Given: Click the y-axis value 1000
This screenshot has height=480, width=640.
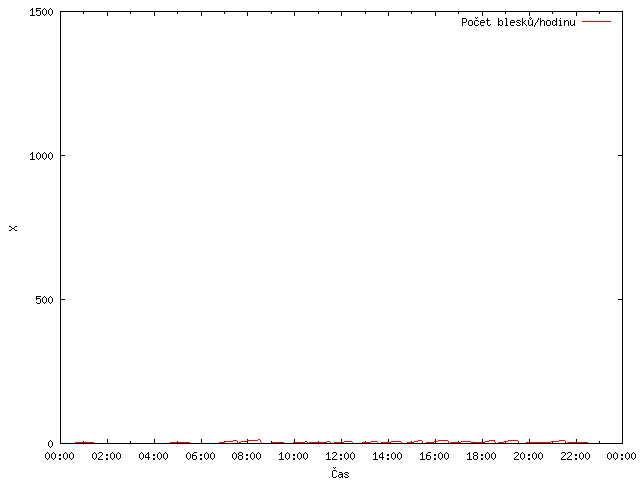Looking at the screenshot, I should [x=41, y=156].
